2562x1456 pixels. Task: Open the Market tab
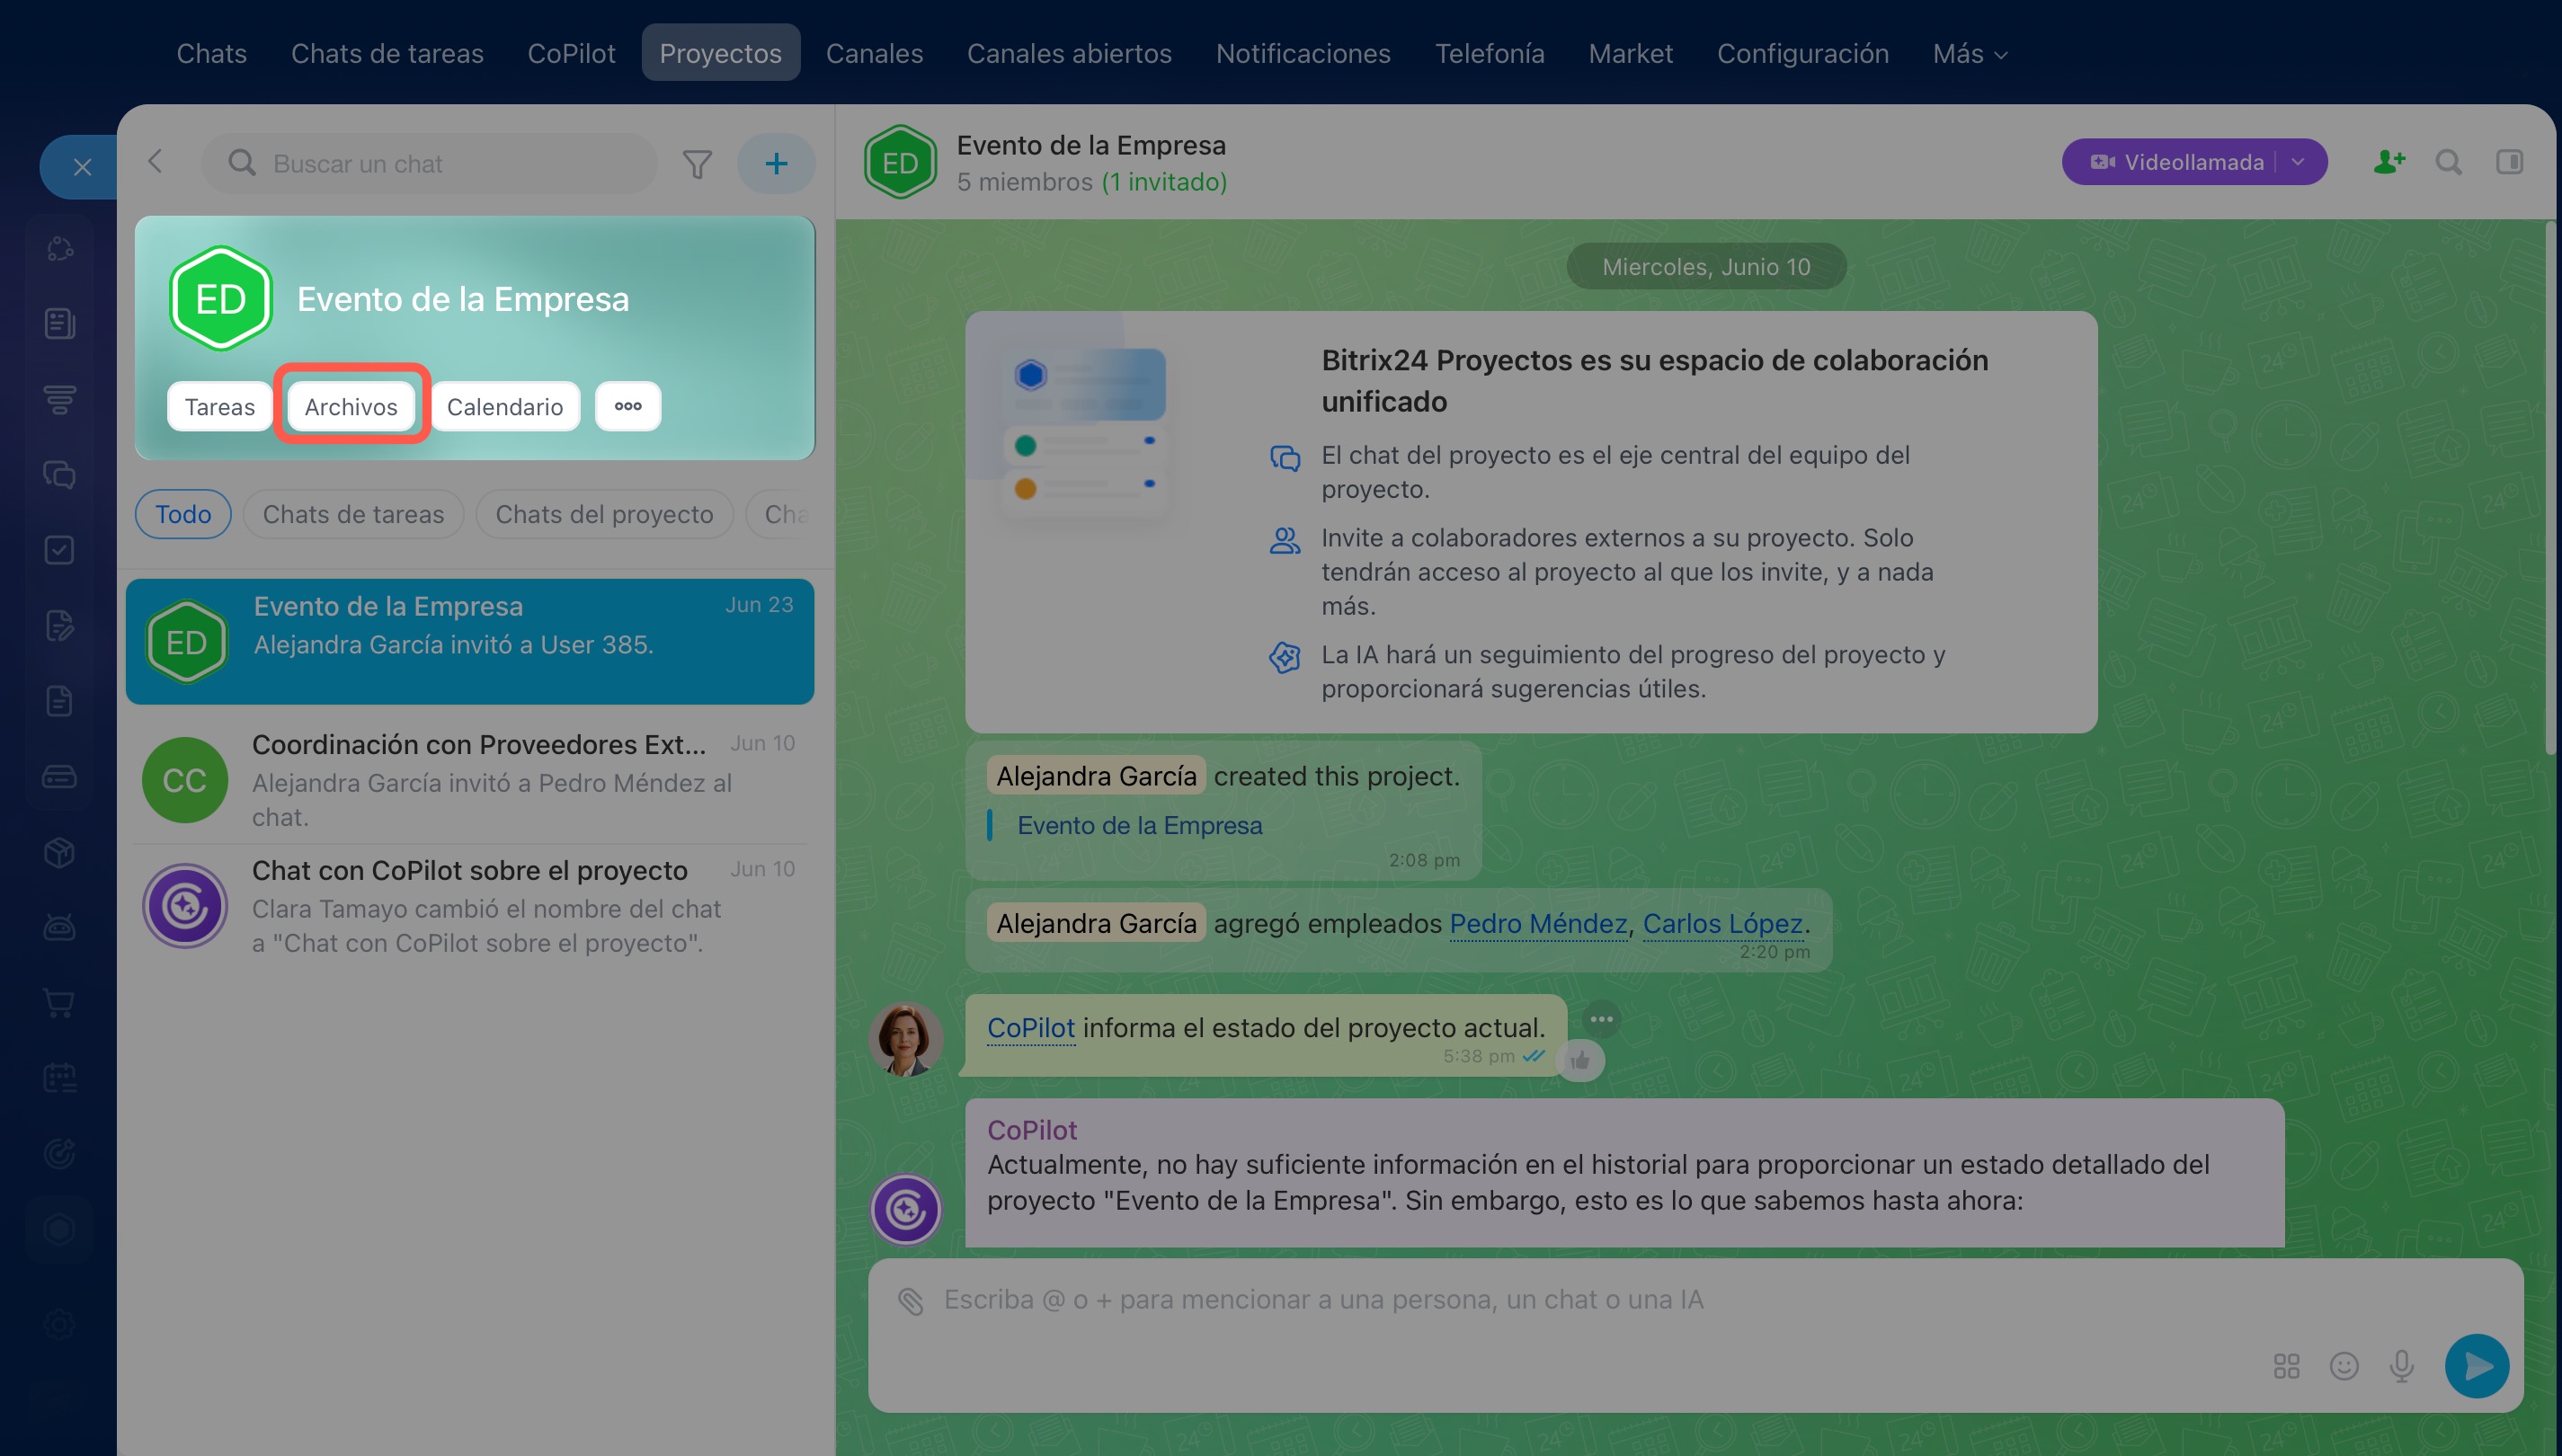[1630, 53]
